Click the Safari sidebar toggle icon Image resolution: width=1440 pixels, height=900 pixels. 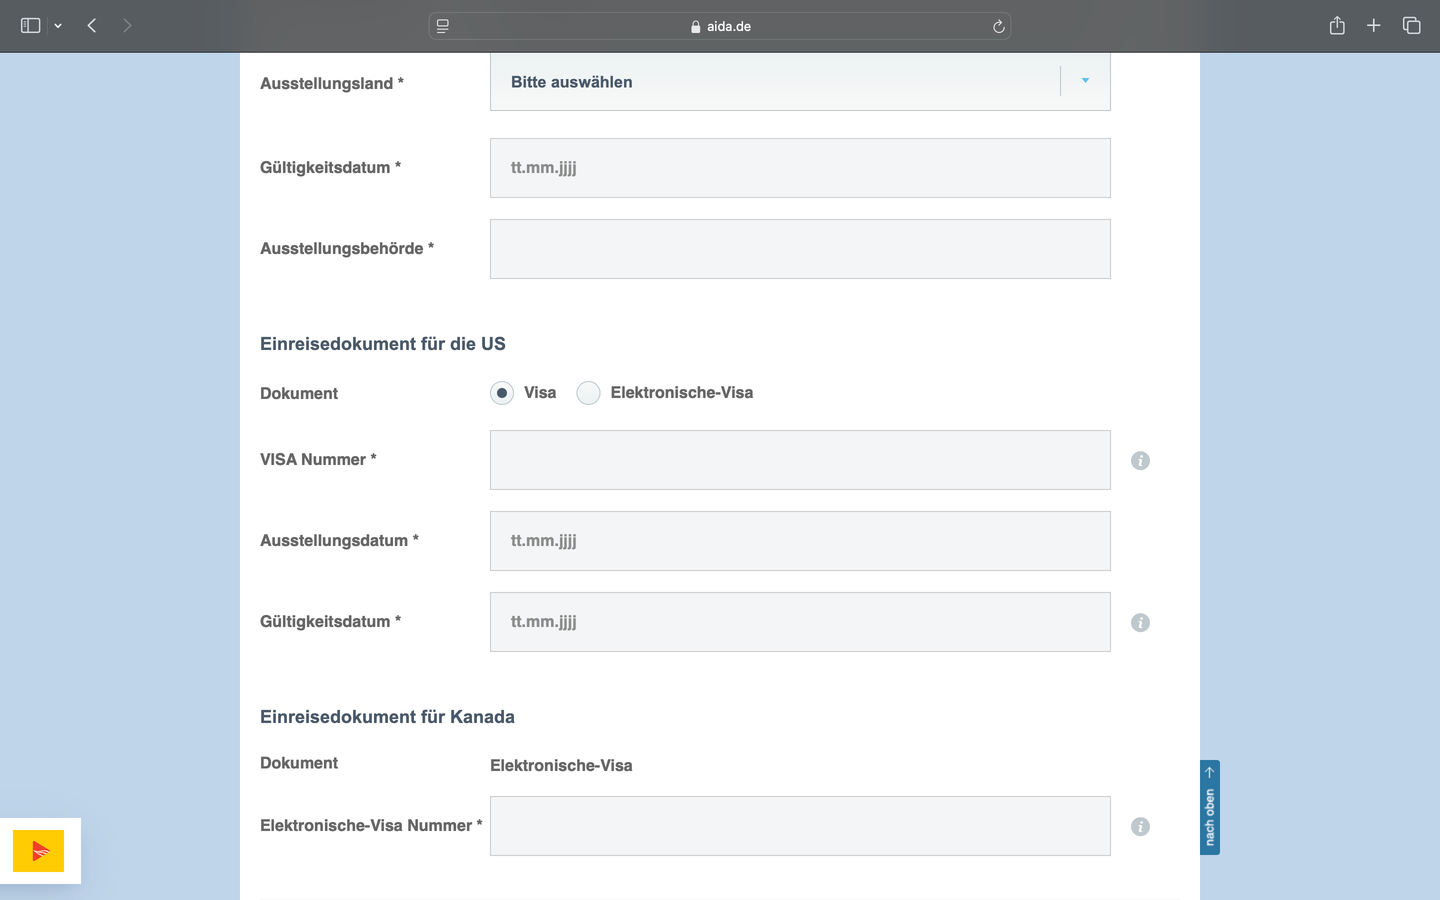(30, 26)
